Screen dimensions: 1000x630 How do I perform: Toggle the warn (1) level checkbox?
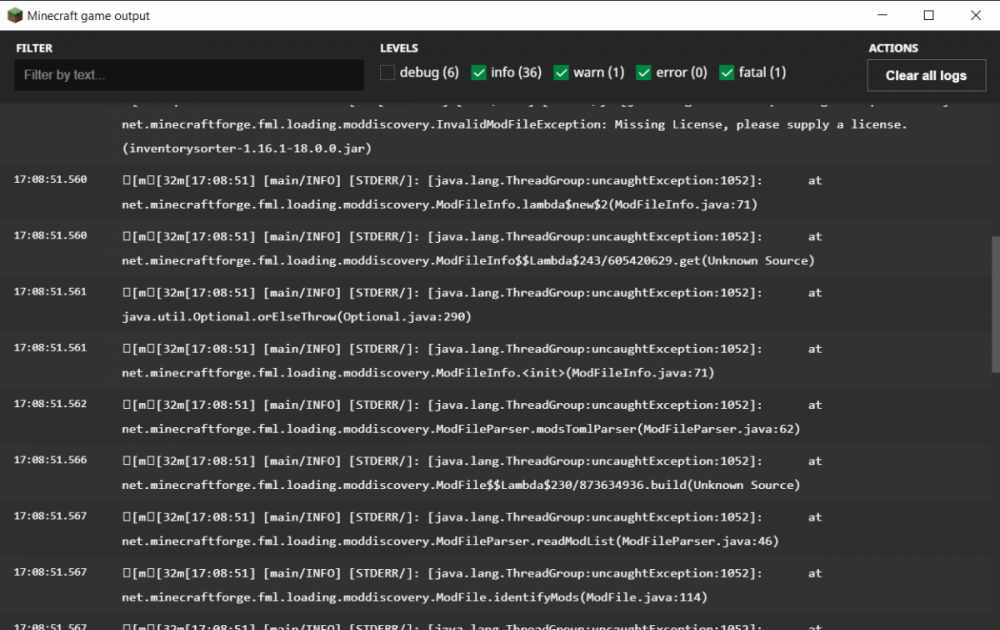561,72
